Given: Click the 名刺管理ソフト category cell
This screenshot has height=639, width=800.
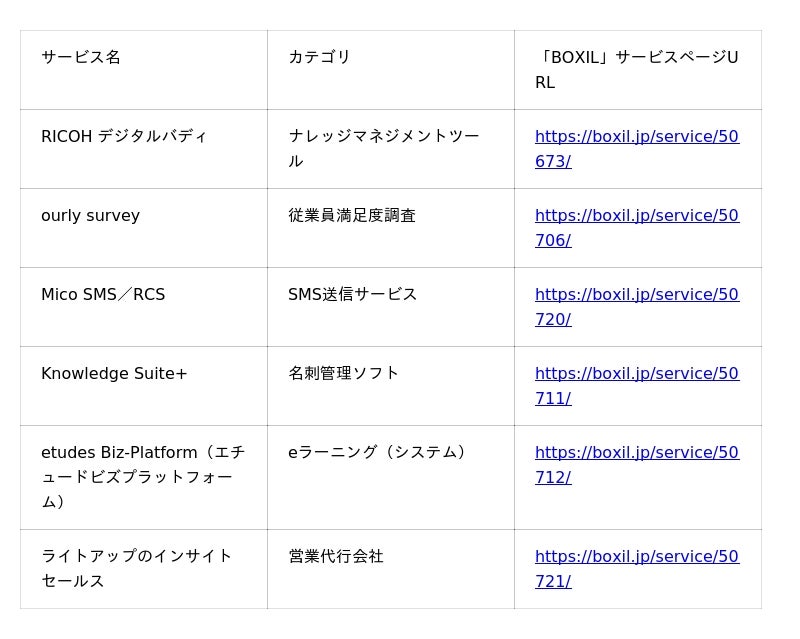Looking at the screenshot, I should [x=343, y=374].
